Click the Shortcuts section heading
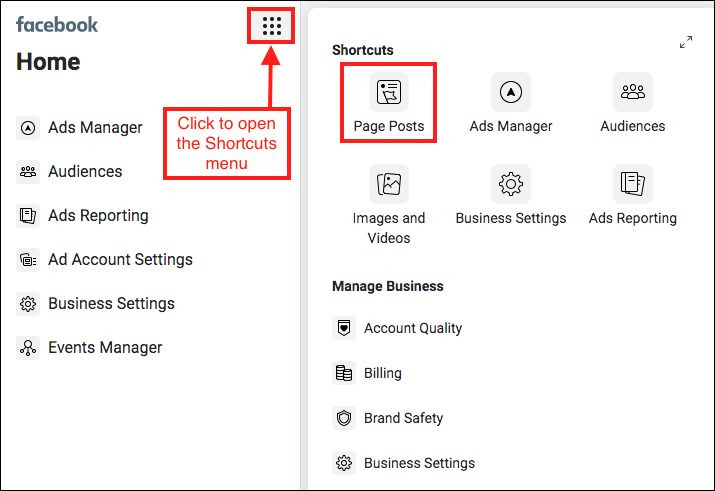 [363, 50]
